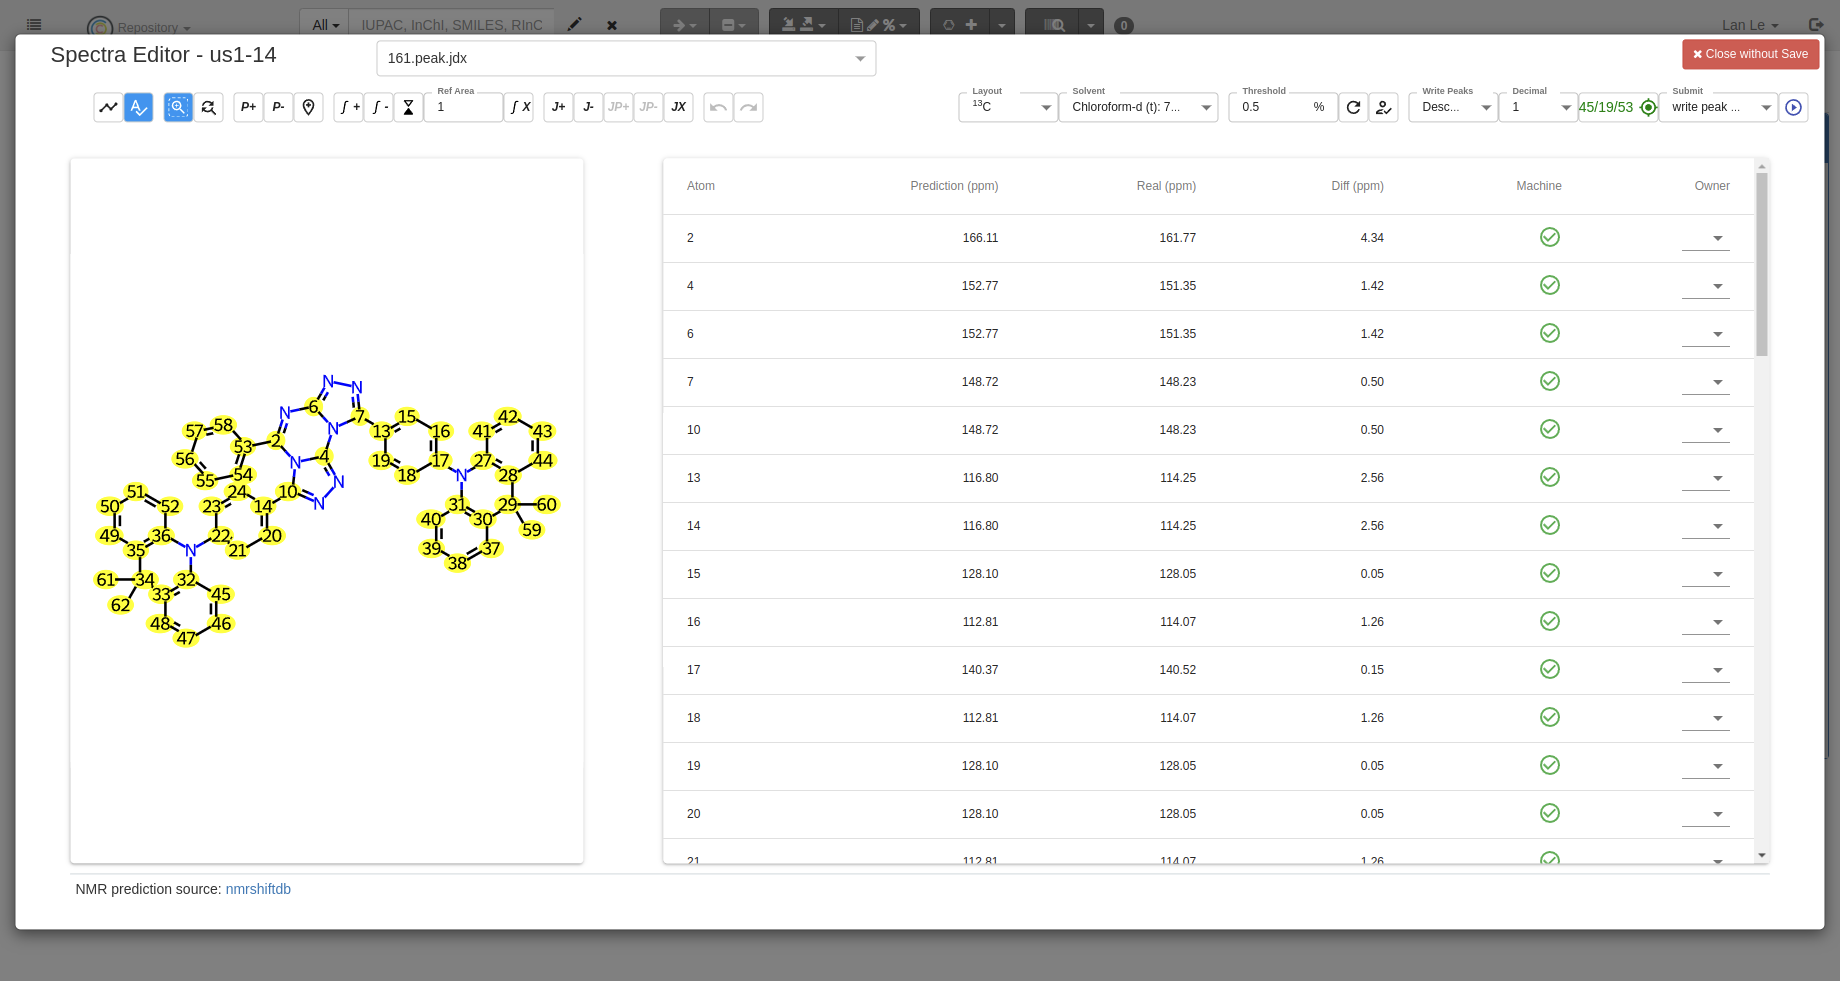Reset the zoom on the spectrum
1840x981 pixels.
click(208, 107)
